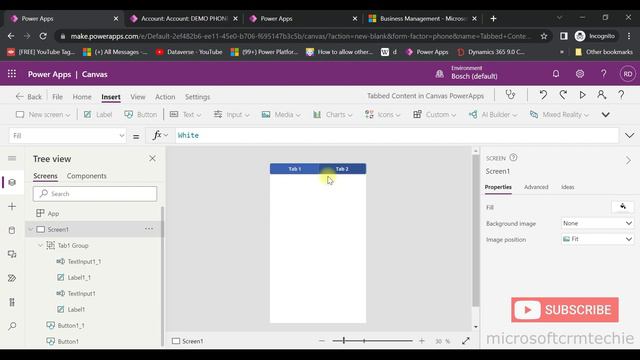The height and width of the screenshot is (360, 640).
Task: Open Tree view layers icon in left rail
Action: (12, 182)
